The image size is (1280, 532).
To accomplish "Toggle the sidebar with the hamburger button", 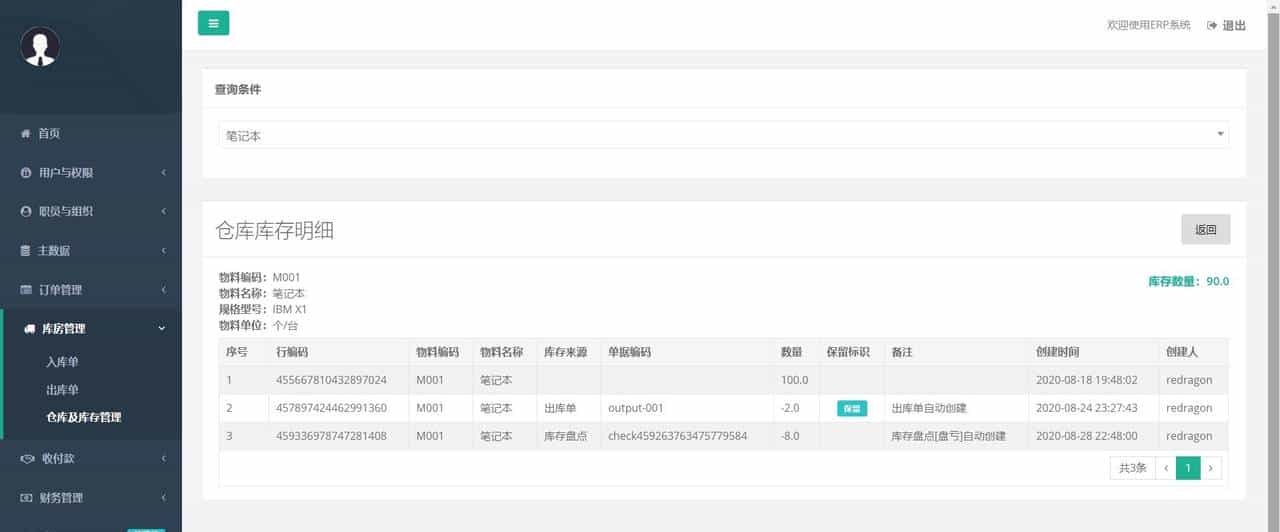I will tap(213, 23).
